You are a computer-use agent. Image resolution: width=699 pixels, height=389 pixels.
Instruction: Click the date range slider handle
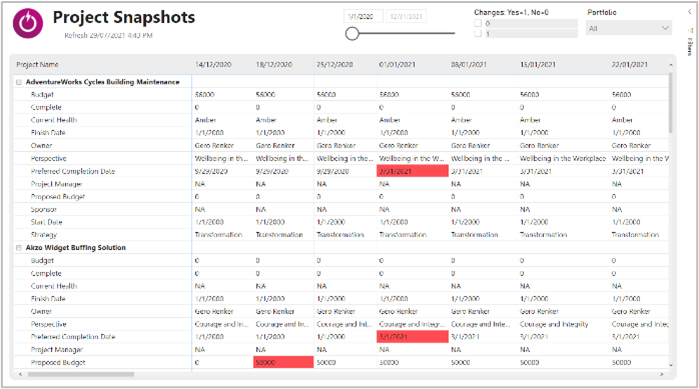(x=352, y=33)
